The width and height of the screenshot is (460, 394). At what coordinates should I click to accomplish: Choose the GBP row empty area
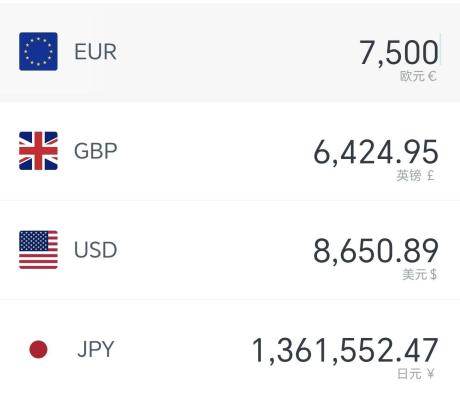(x=213, y=151)
